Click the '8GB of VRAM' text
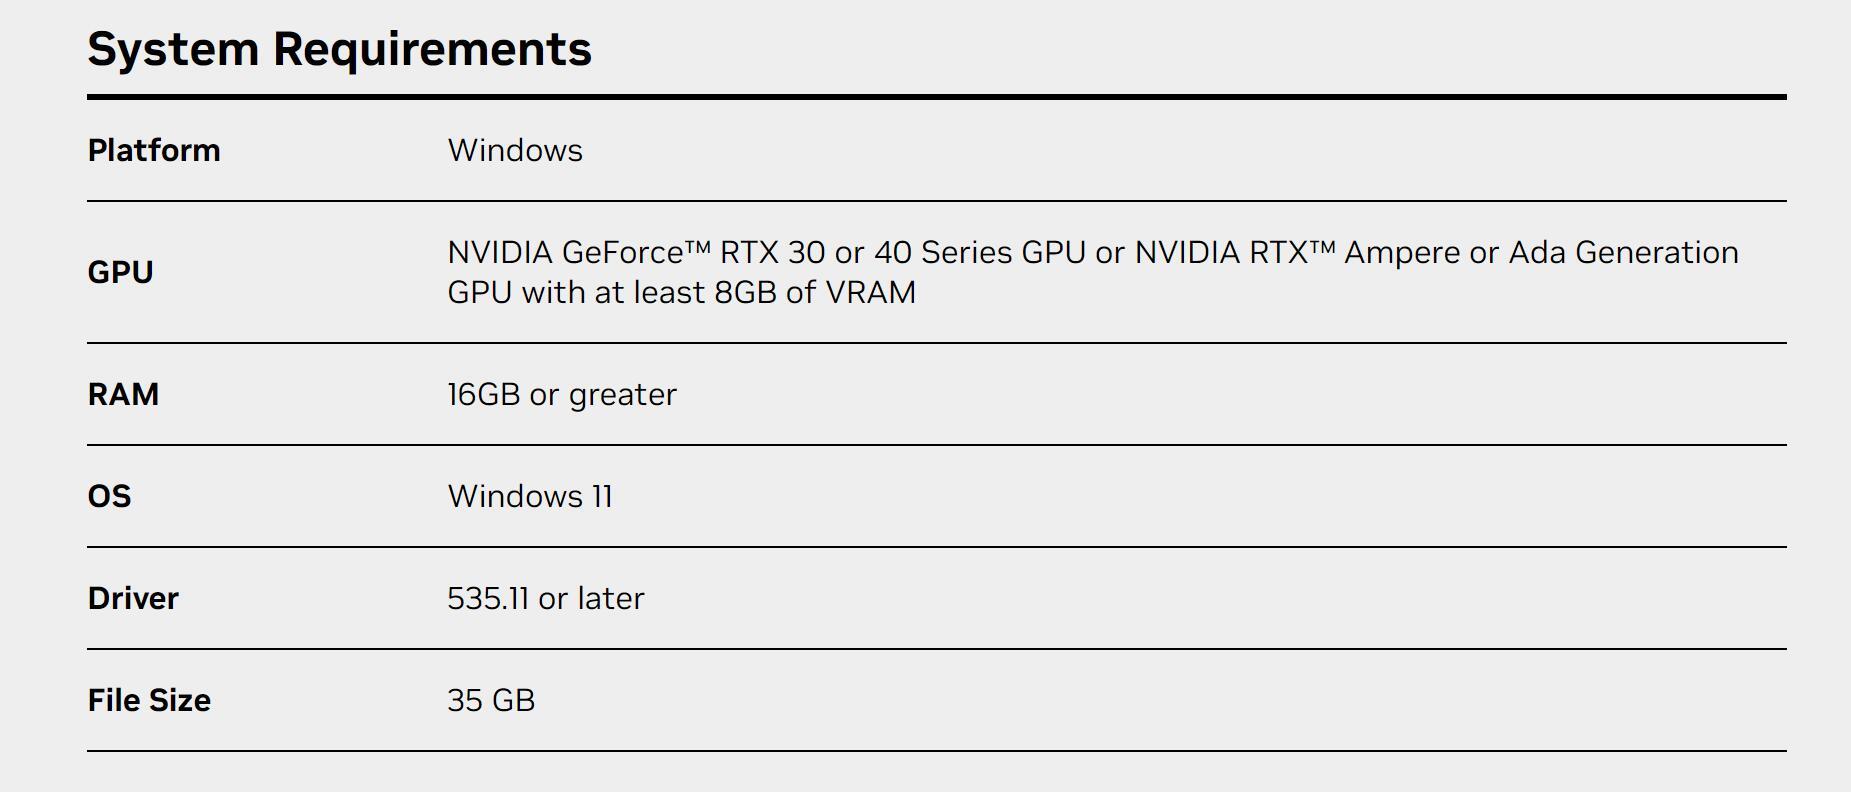The height and width of the screenshot is (792, 1851). click(815, 292)
